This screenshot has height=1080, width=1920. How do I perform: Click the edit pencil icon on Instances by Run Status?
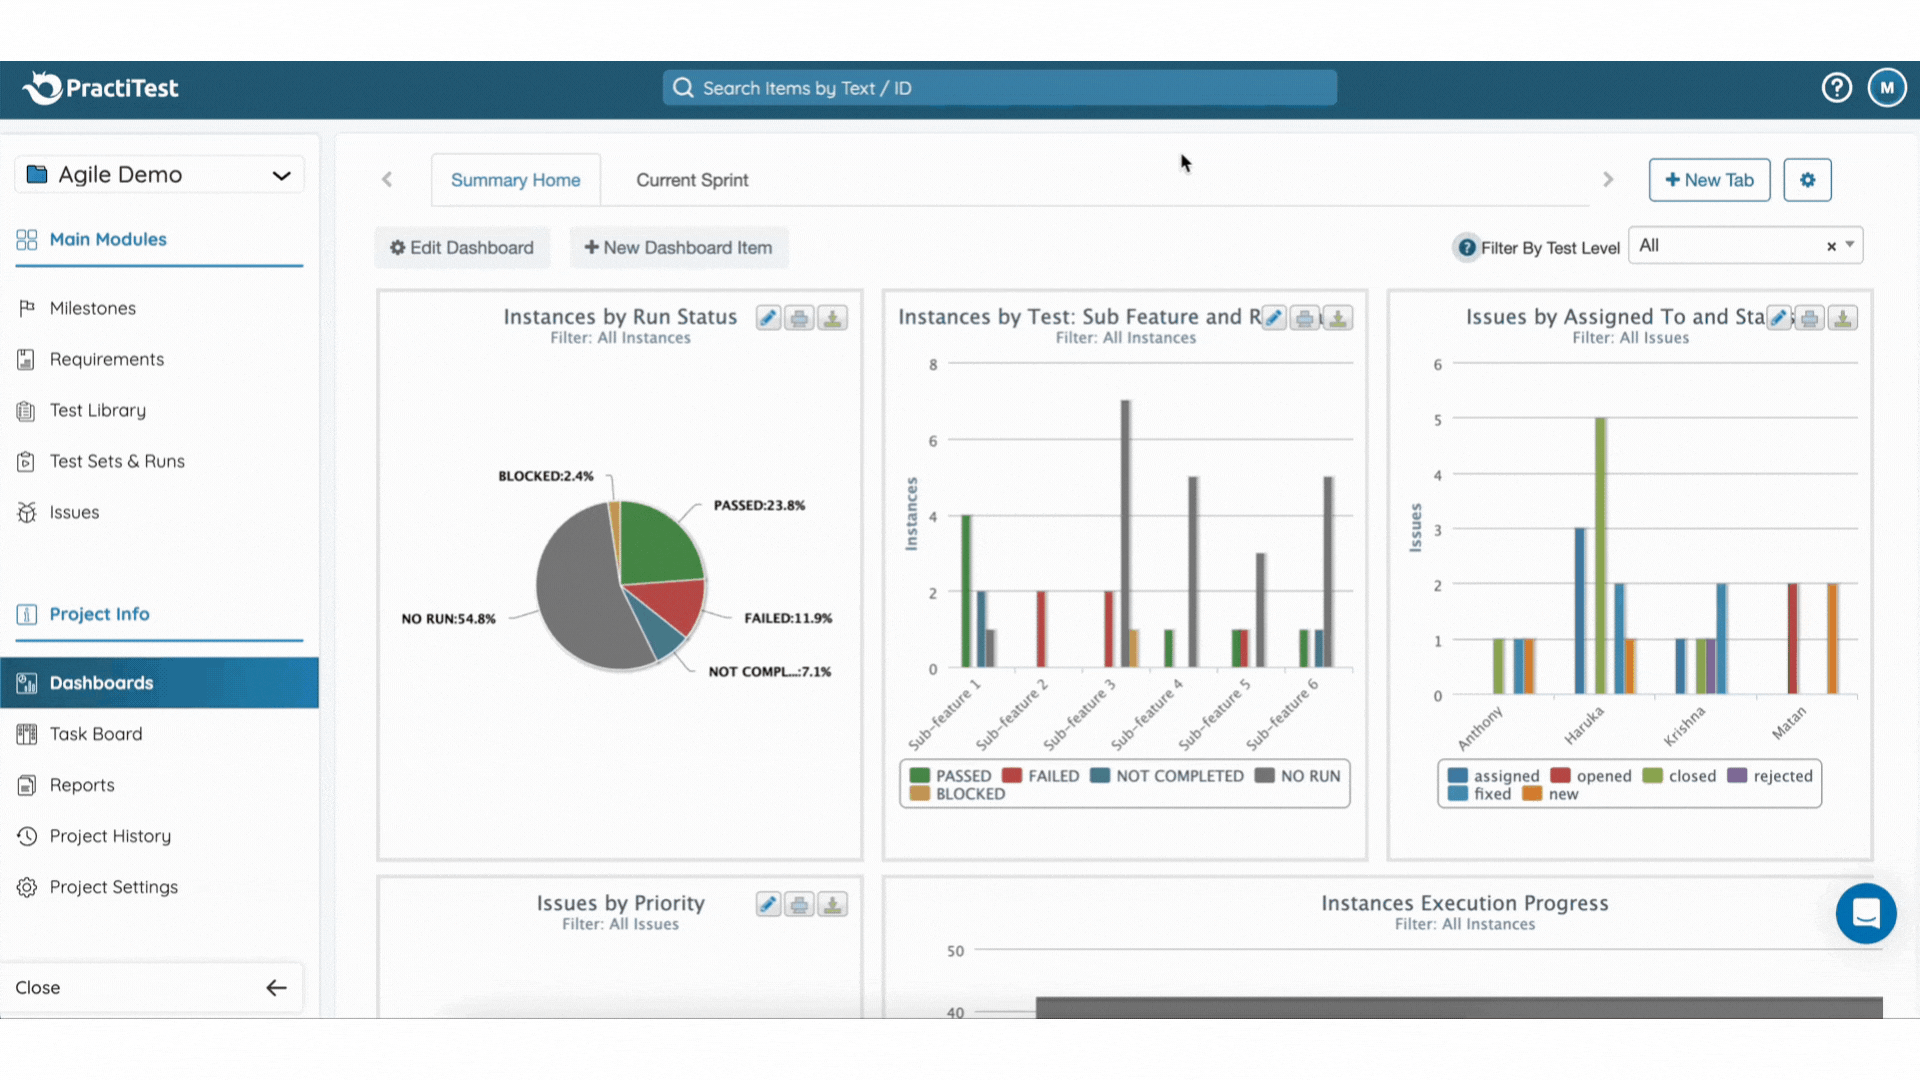click(x=768, y=318)
